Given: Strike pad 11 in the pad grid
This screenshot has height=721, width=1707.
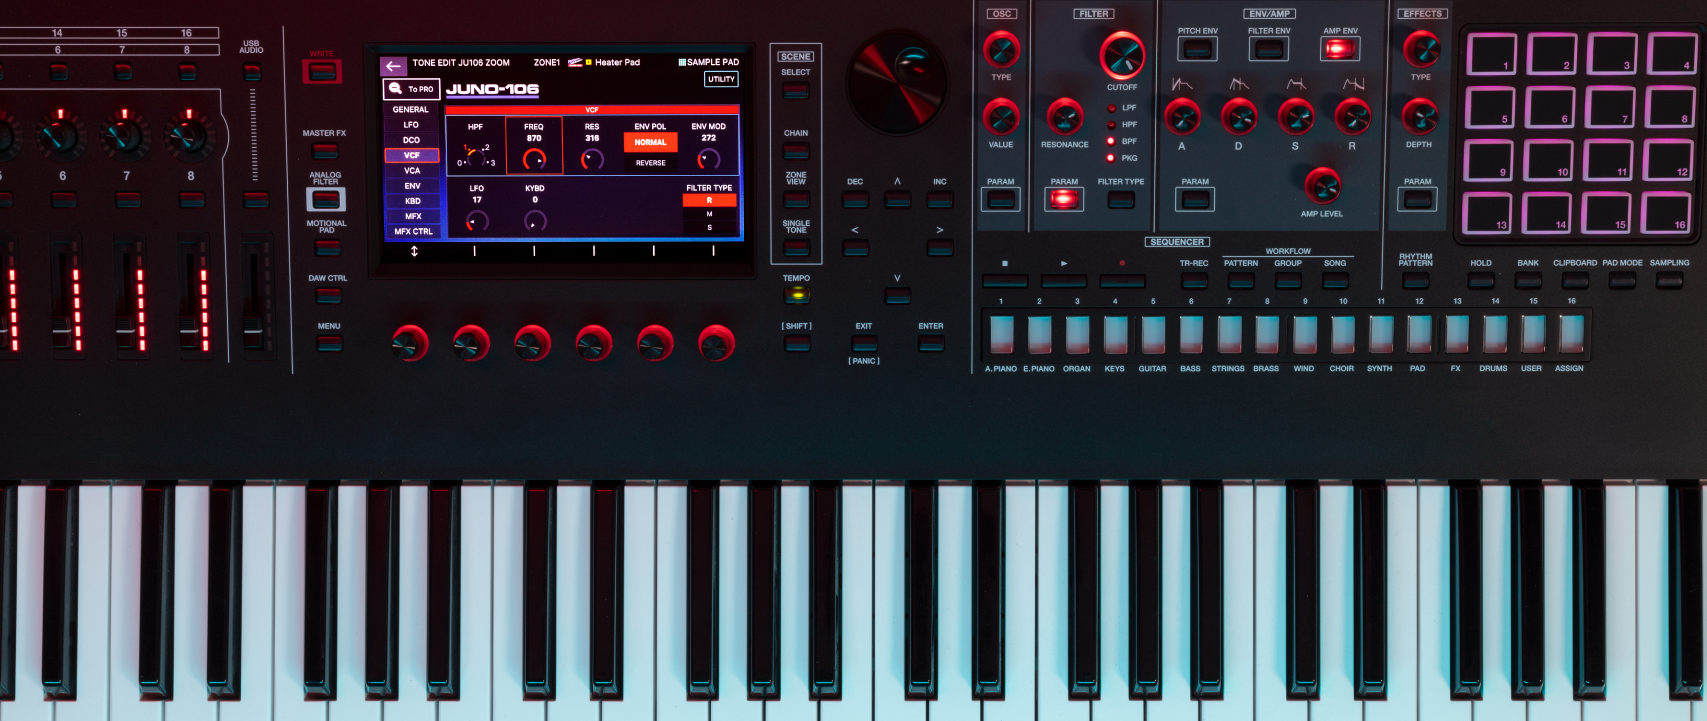Looking at the screenshot, I should 1608,160.
